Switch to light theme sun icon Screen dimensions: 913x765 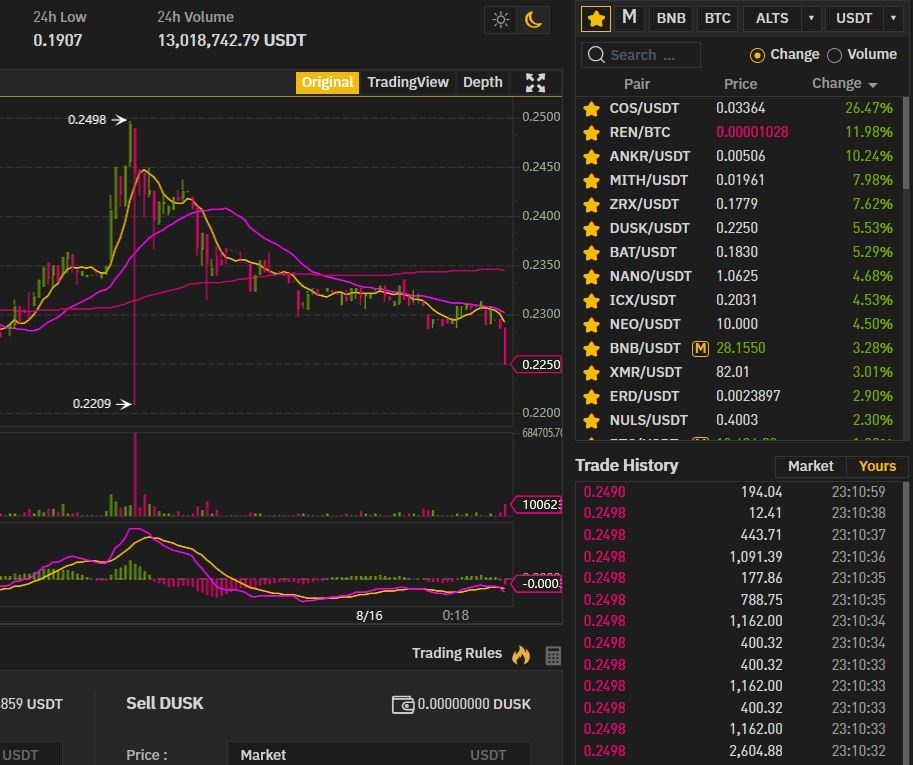click(500, 20)
